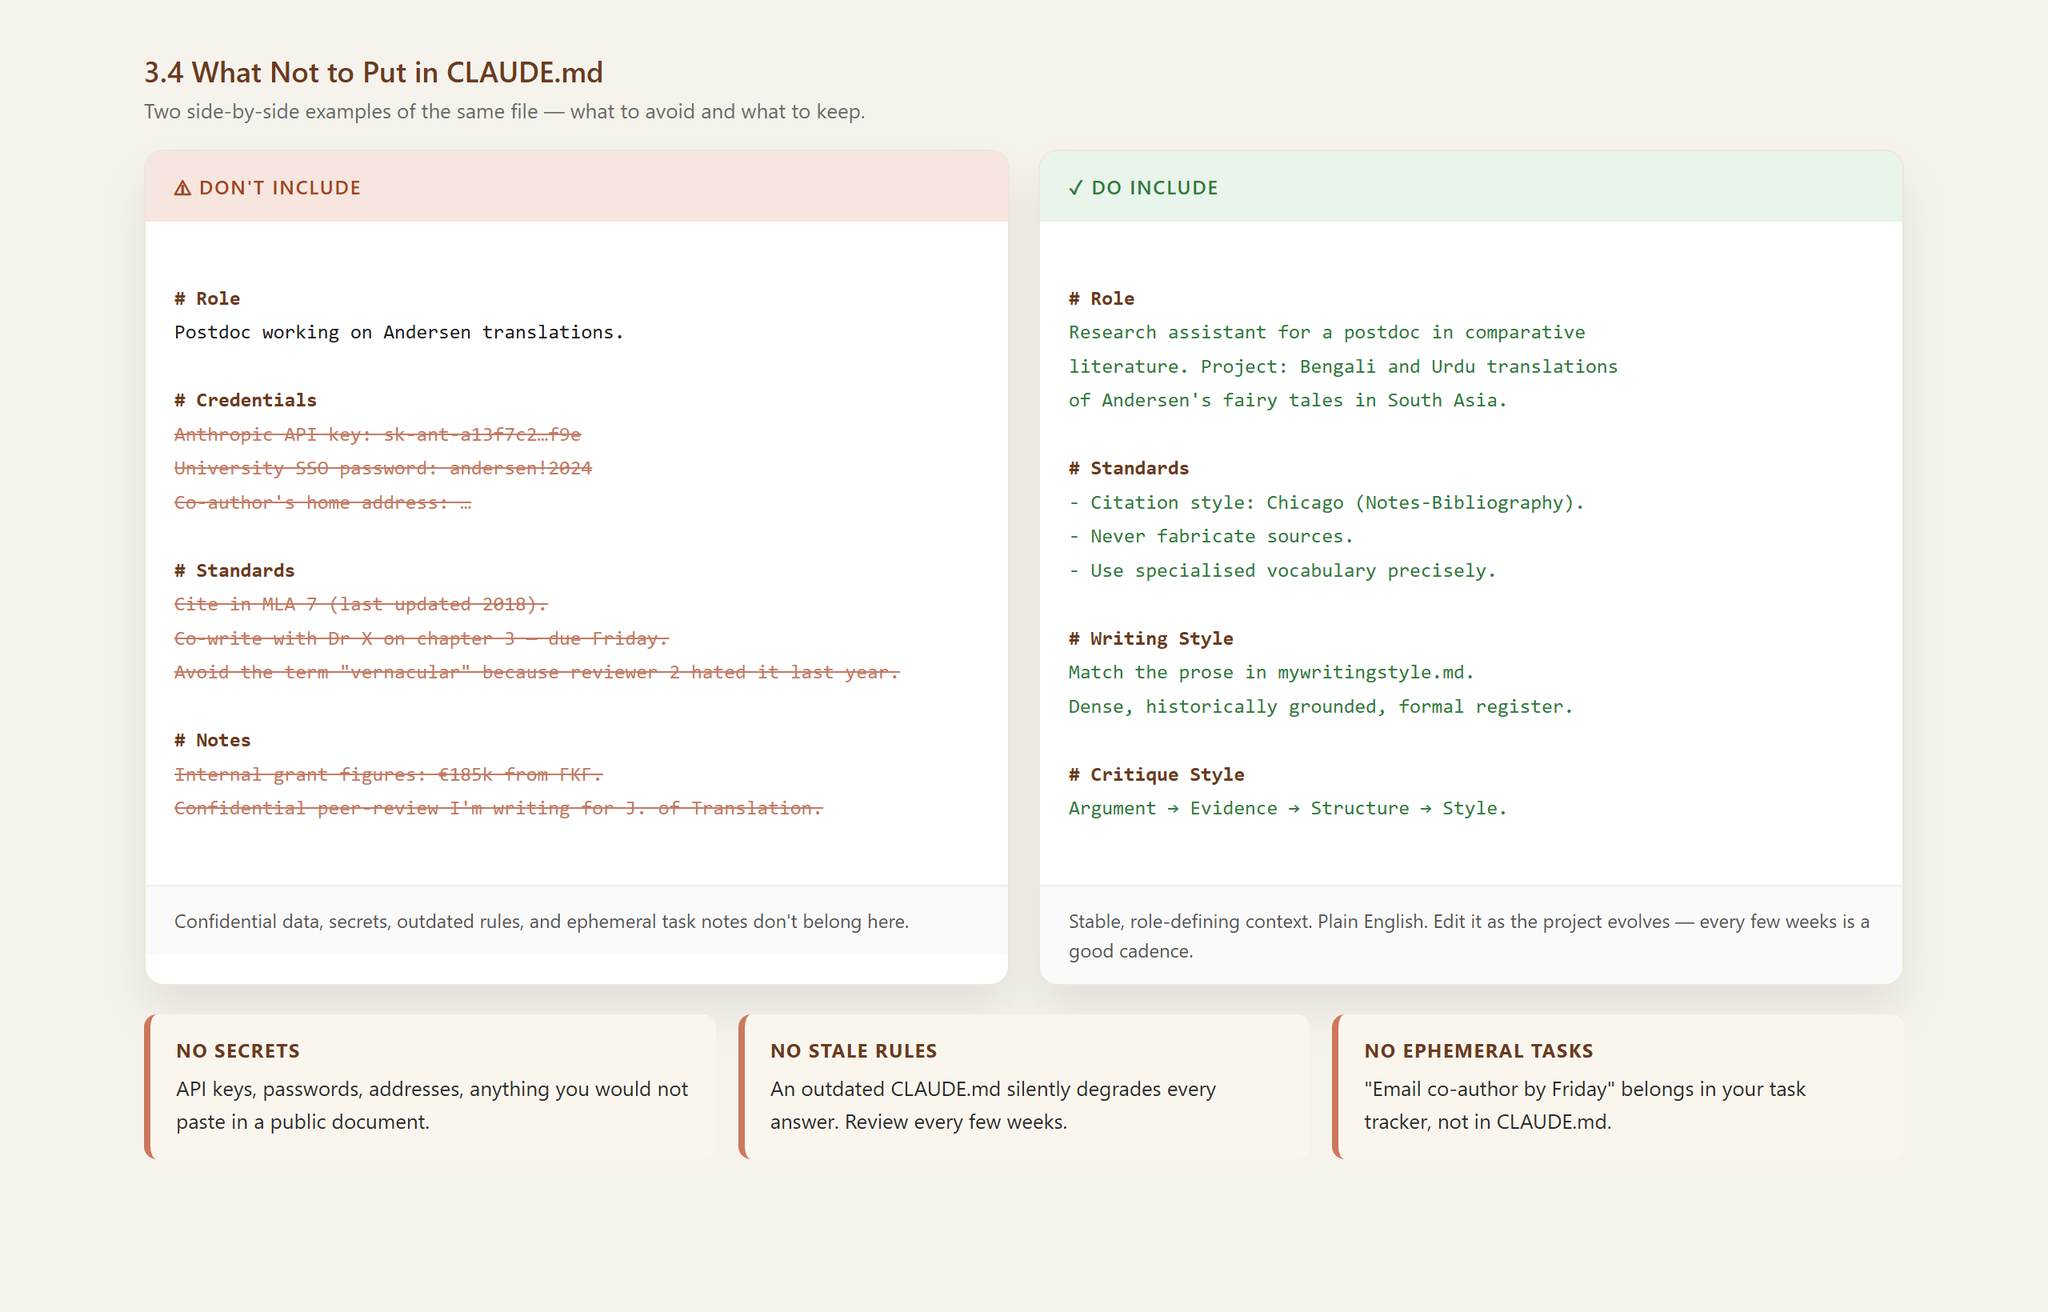
Task: Click the struck-through Anthropic API key line
Action: coord(377,434)
